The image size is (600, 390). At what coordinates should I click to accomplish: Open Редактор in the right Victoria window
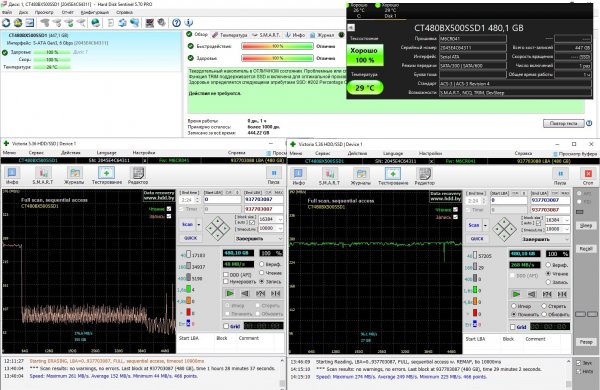pos(424,176)
